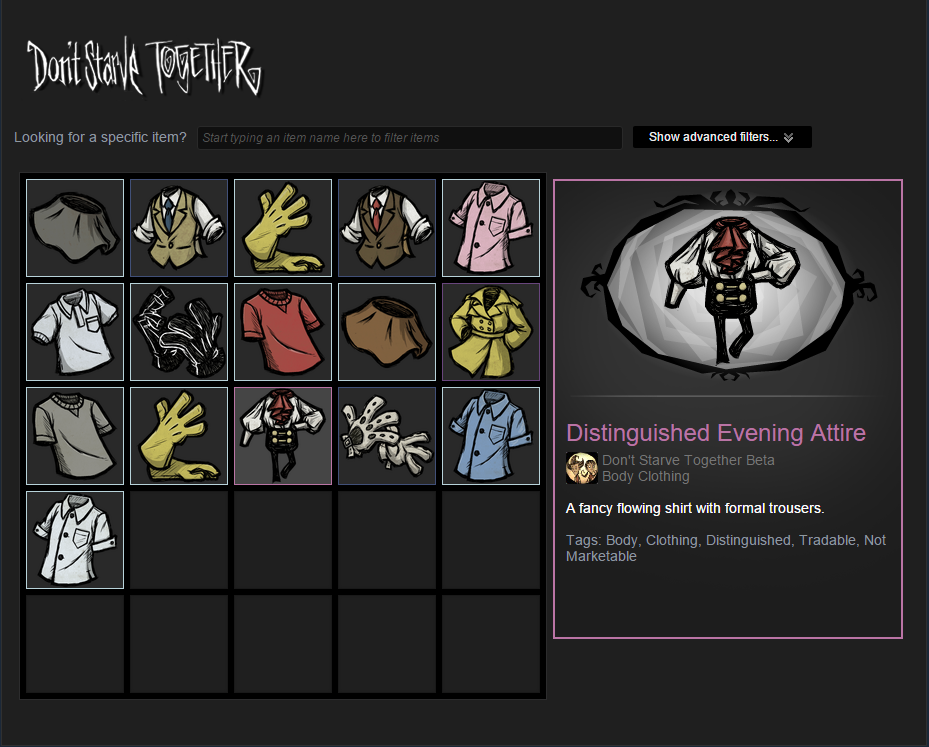929x747 pixels.
Task: Click the Don't Starve Together Beta game icon
Action: [581, 468]
